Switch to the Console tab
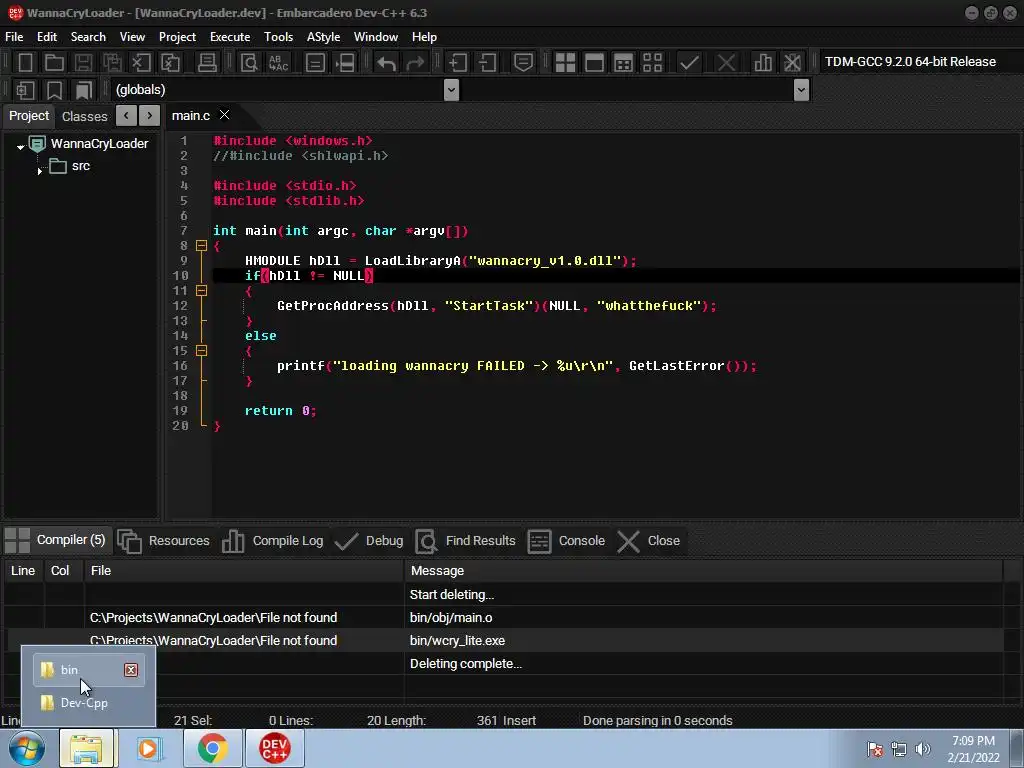The image size is (1024, 768). point(566,541)
